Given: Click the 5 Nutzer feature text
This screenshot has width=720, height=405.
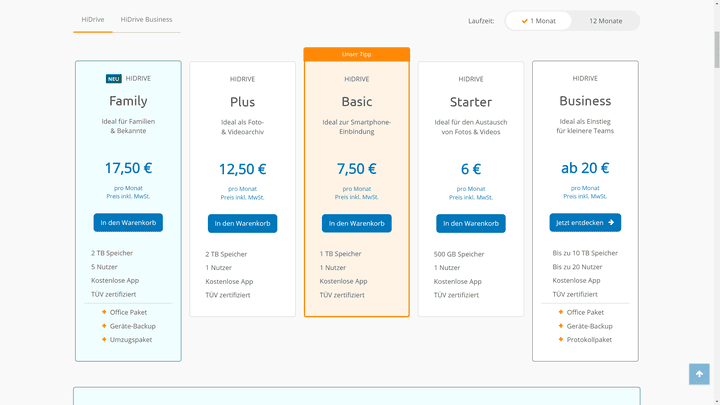Looking at the screenshot, I should click(104, 267).
